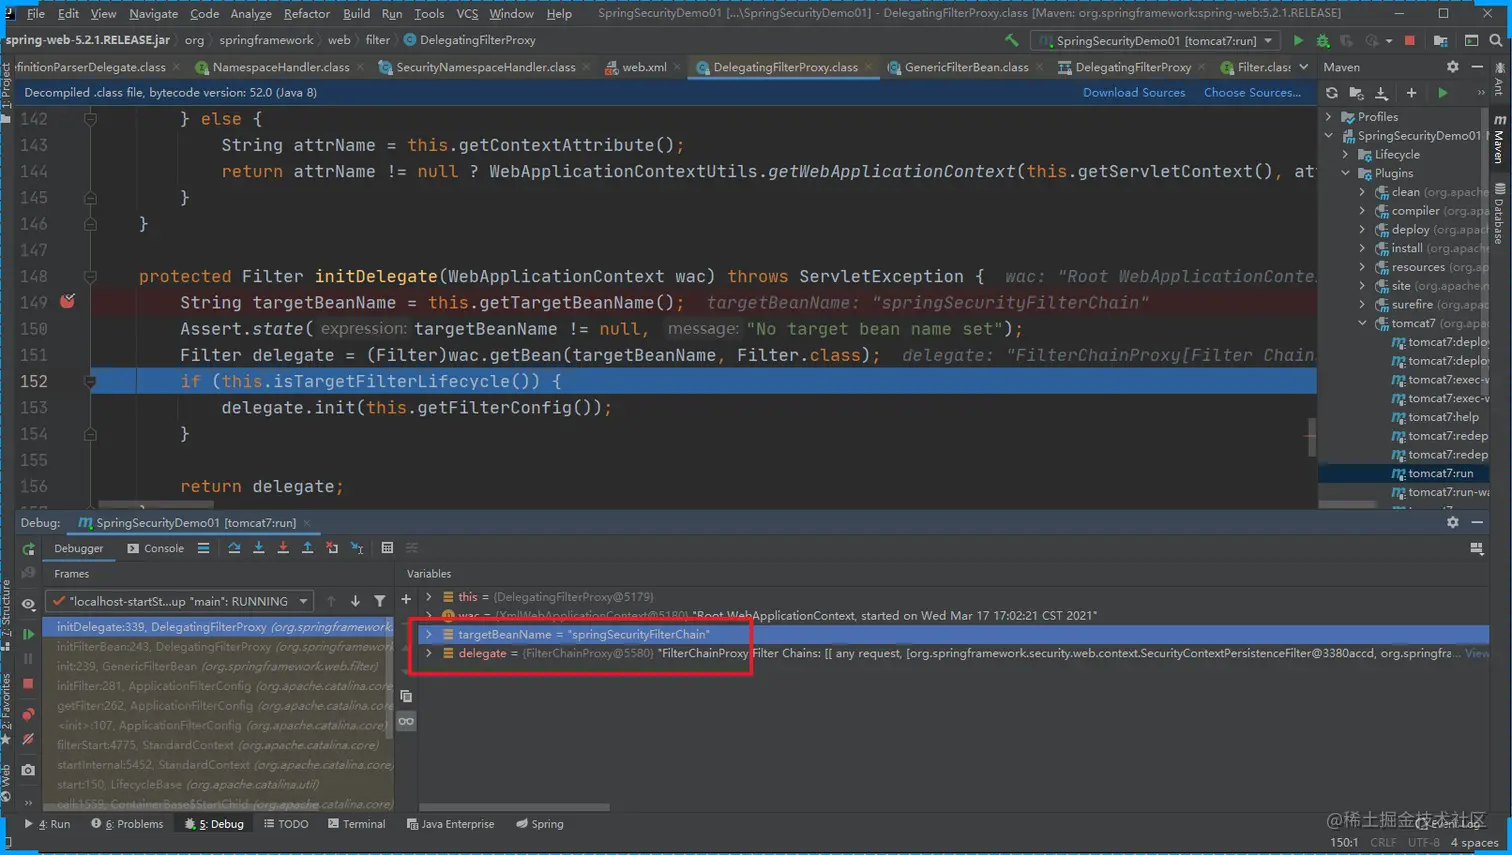Click Step Out in debugger toolbar

click(307, 548)
